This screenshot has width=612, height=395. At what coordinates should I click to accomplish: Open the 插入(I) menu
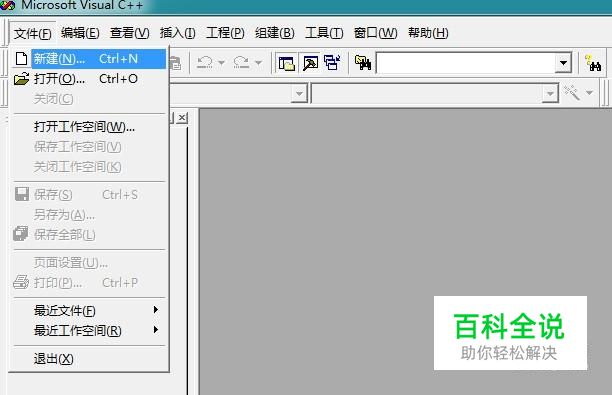[x=178, y=33]
